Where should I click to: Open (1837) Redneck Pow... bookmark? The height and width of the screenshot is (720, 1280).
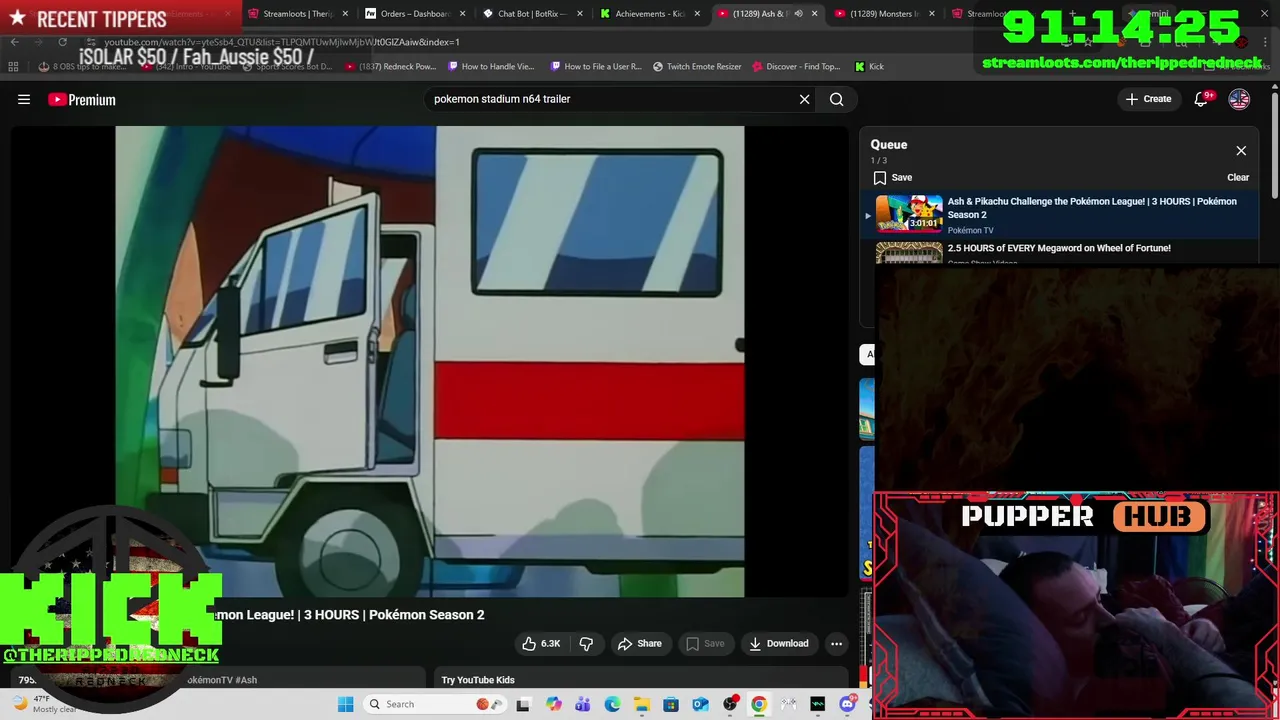(390, 67)
